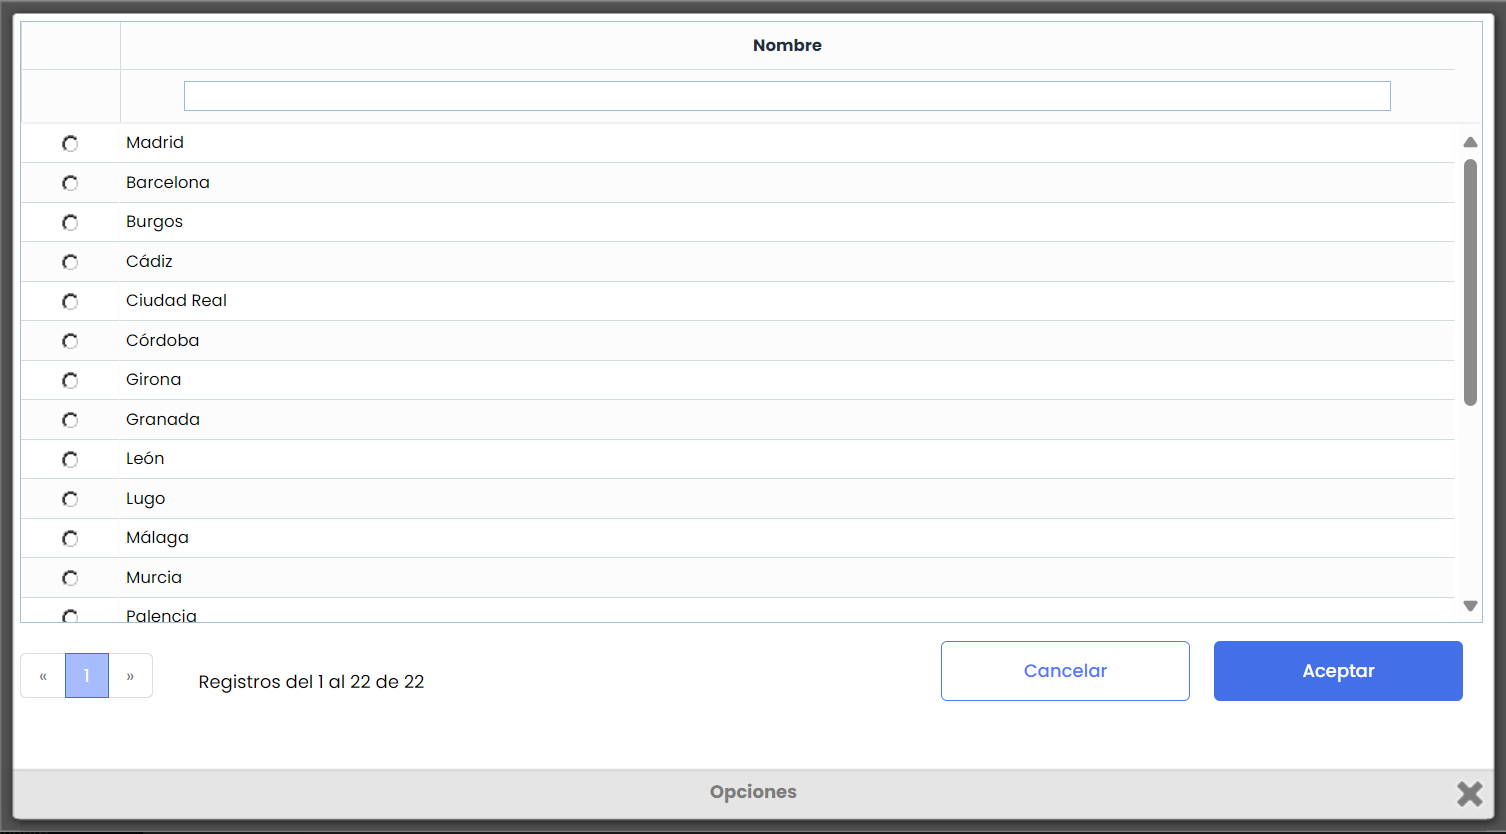This screenshot has height=834, width=1506.
Task: Pick the León radio button
Action: pyautogui.click(x=70, y=459)
